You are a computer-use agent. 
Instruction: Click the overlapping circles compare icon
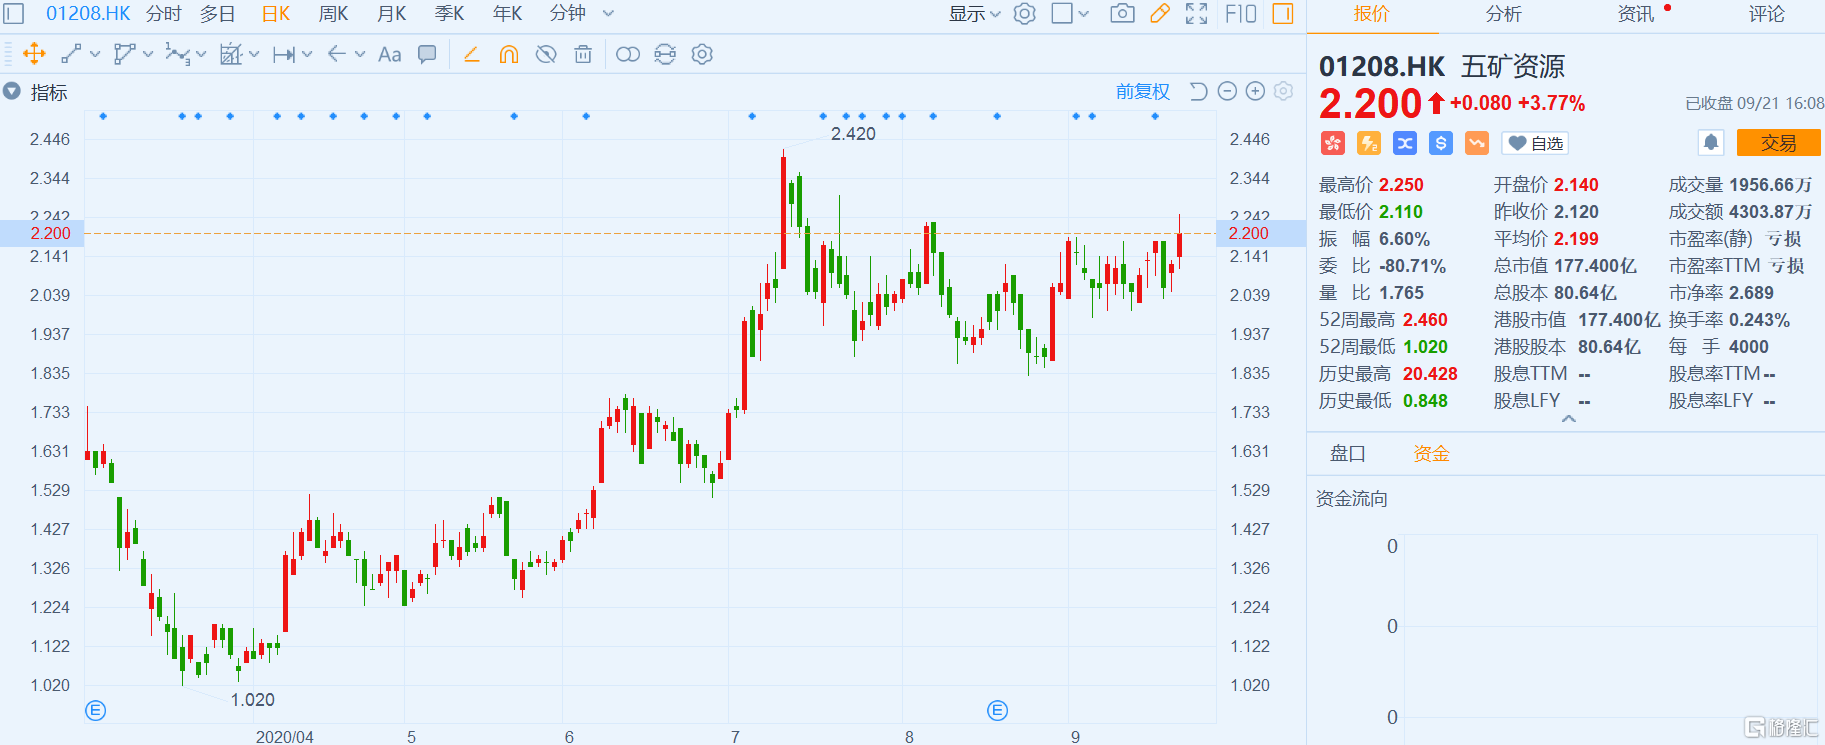tap(628, 54)
